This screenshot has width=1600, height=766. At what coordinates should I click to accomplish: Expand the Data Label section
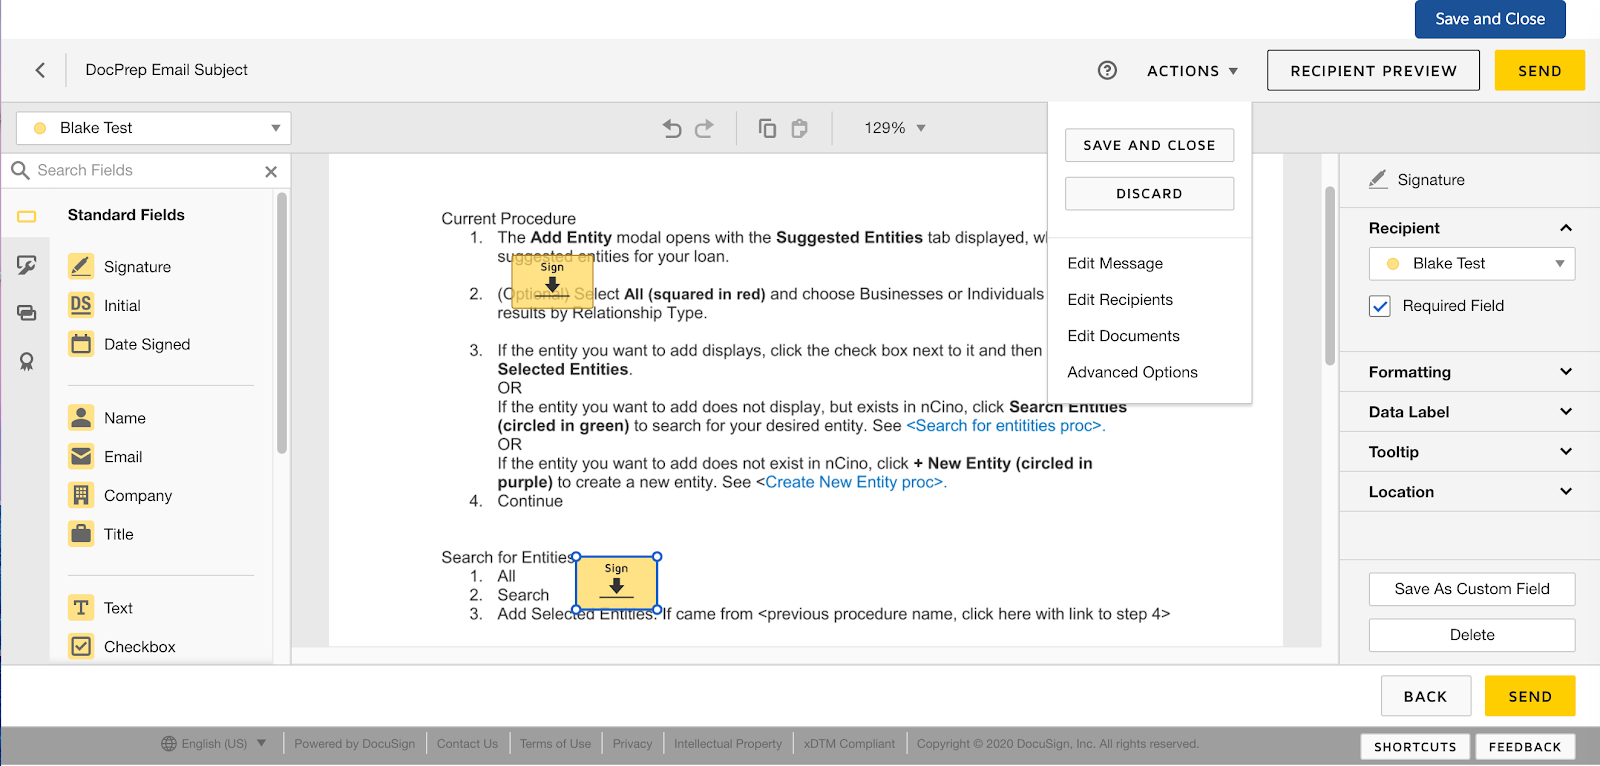pyautogui.click(x=1566, y=412)
